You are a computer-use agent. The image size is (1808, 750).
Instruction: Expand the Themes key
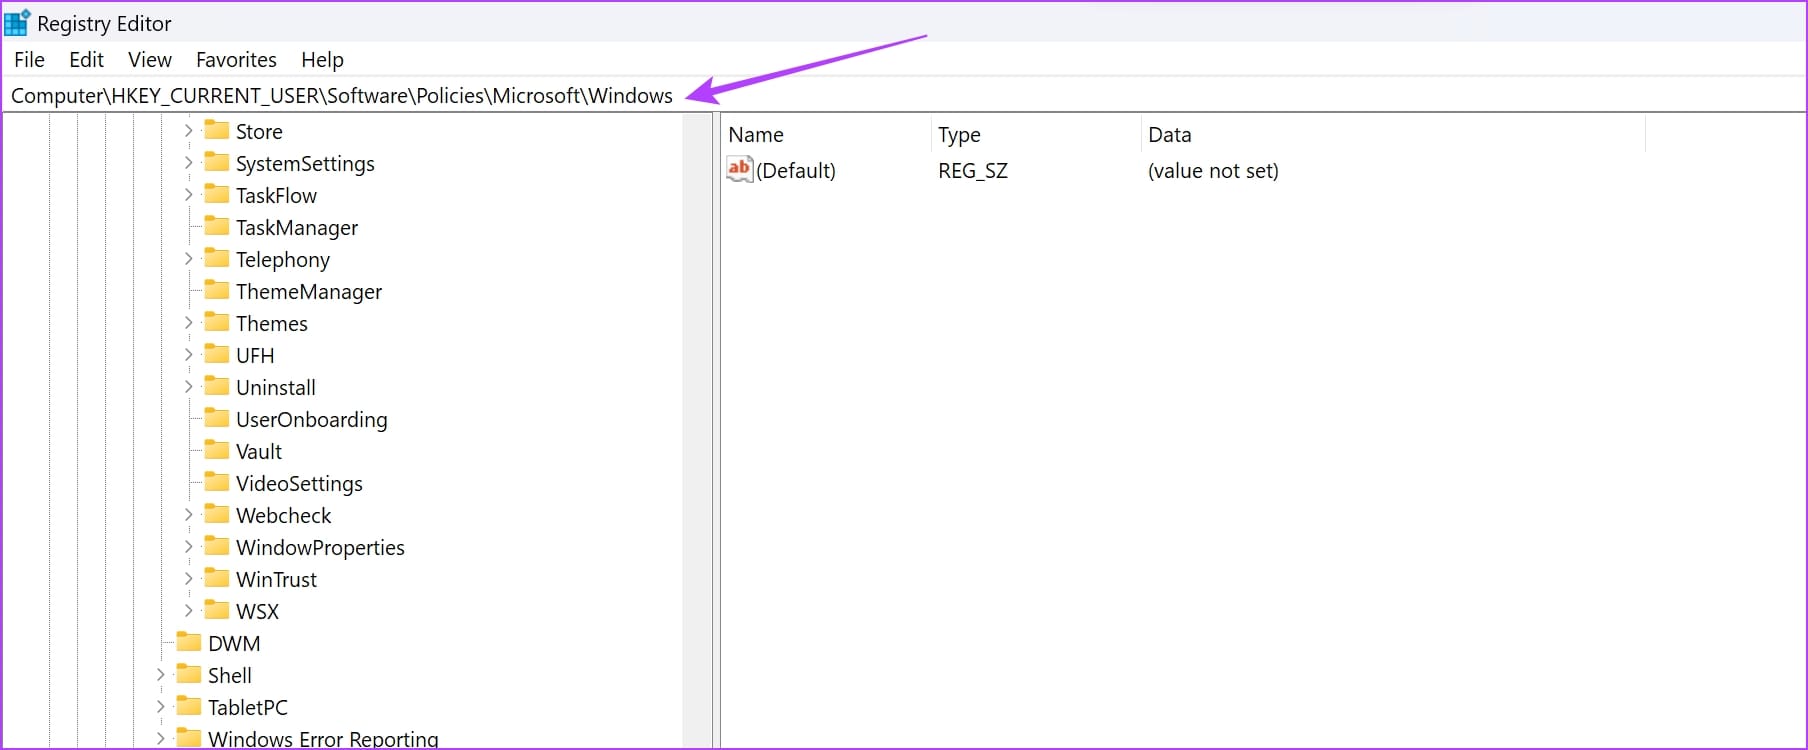[188, 323]
